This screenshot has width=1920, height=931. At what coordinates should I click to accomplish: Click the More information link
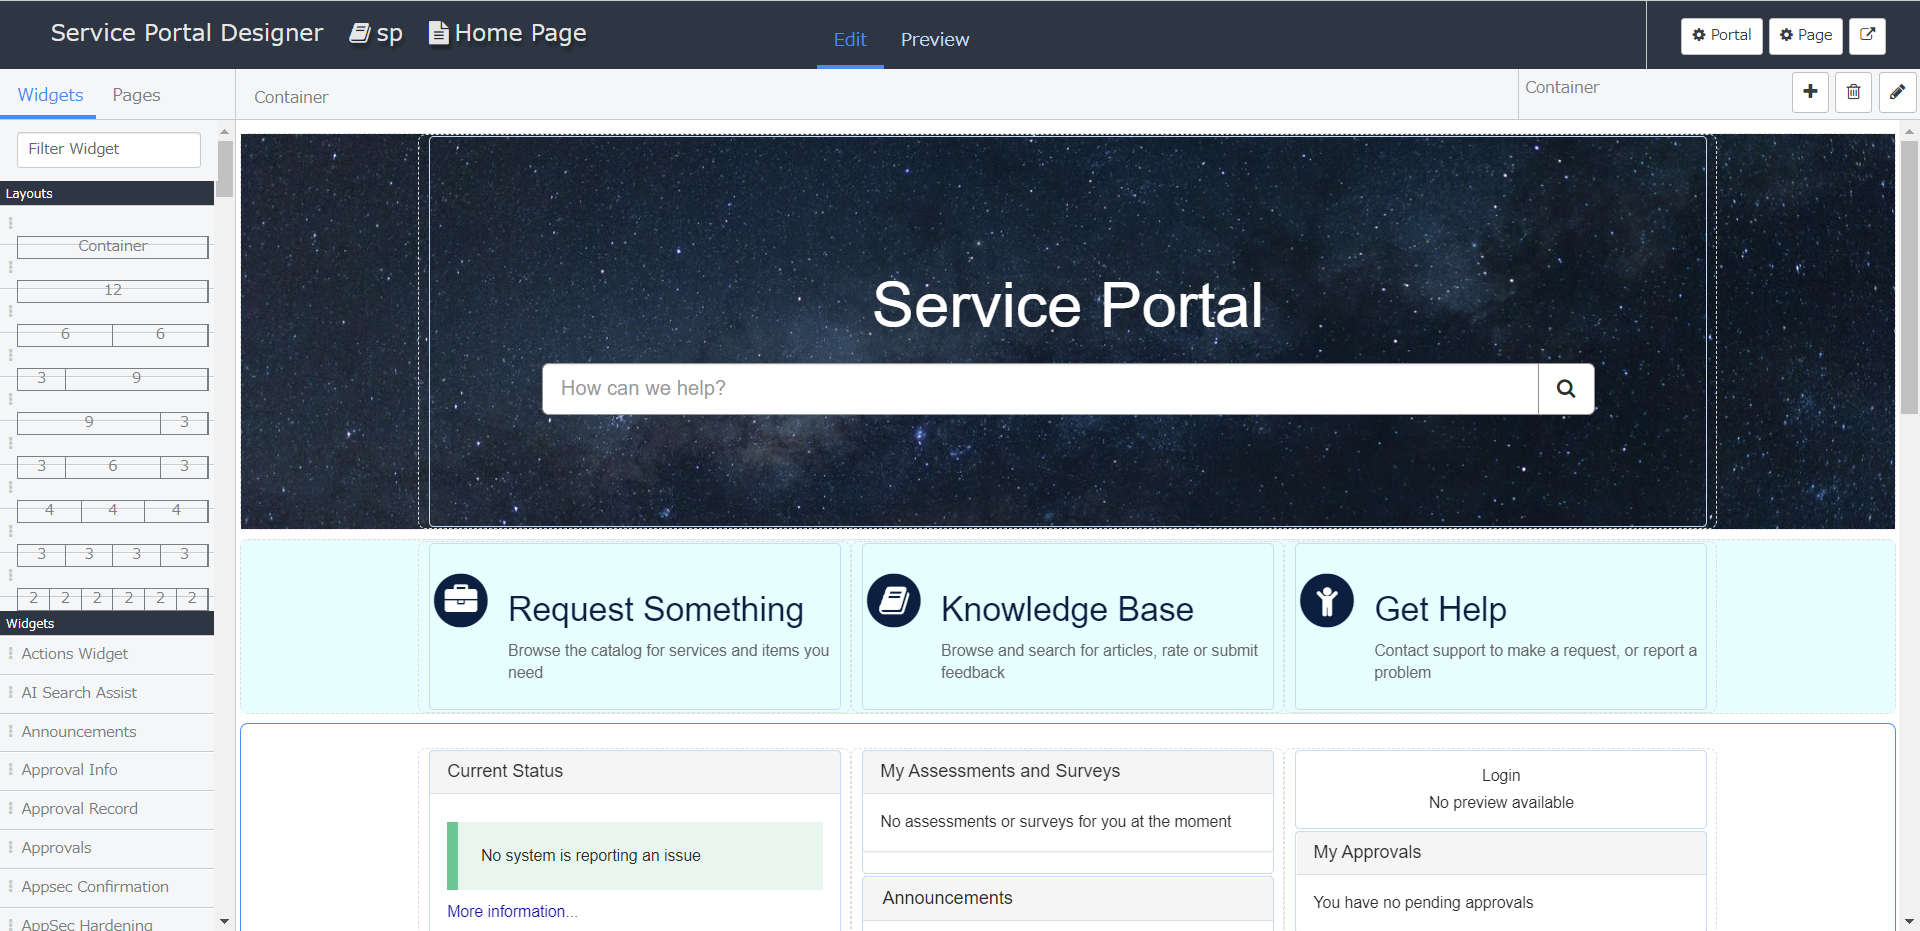[511, 911]
